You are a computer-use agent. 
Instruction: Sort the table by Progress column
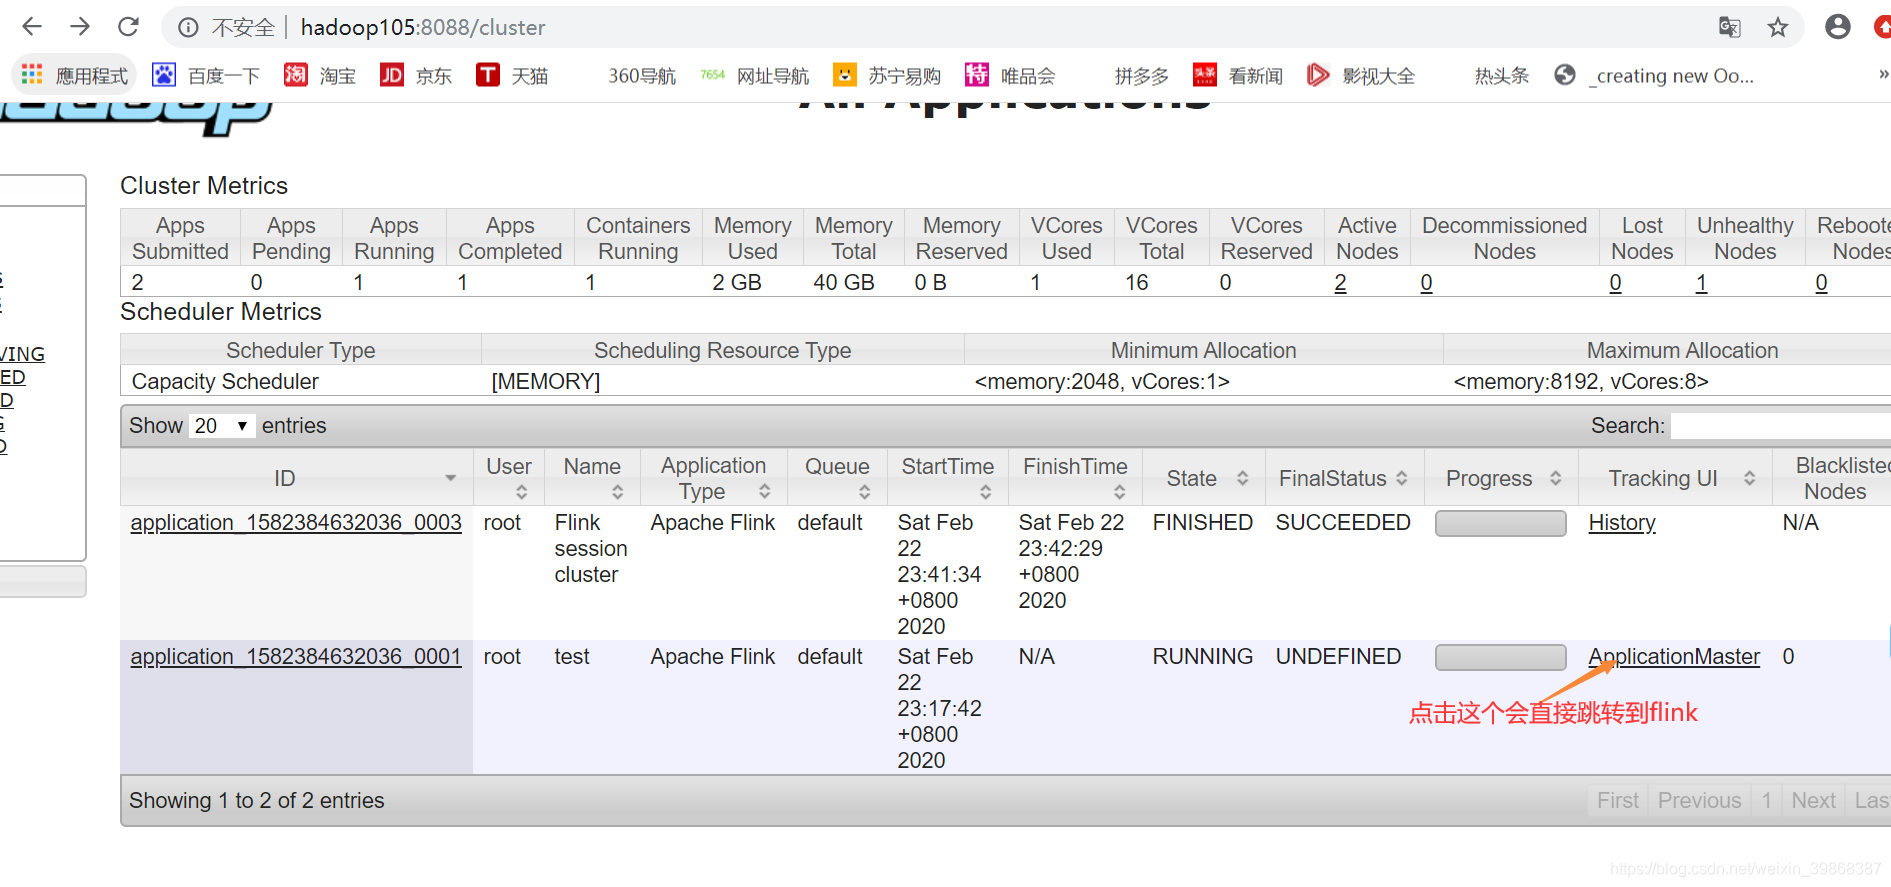(1501, 478)
